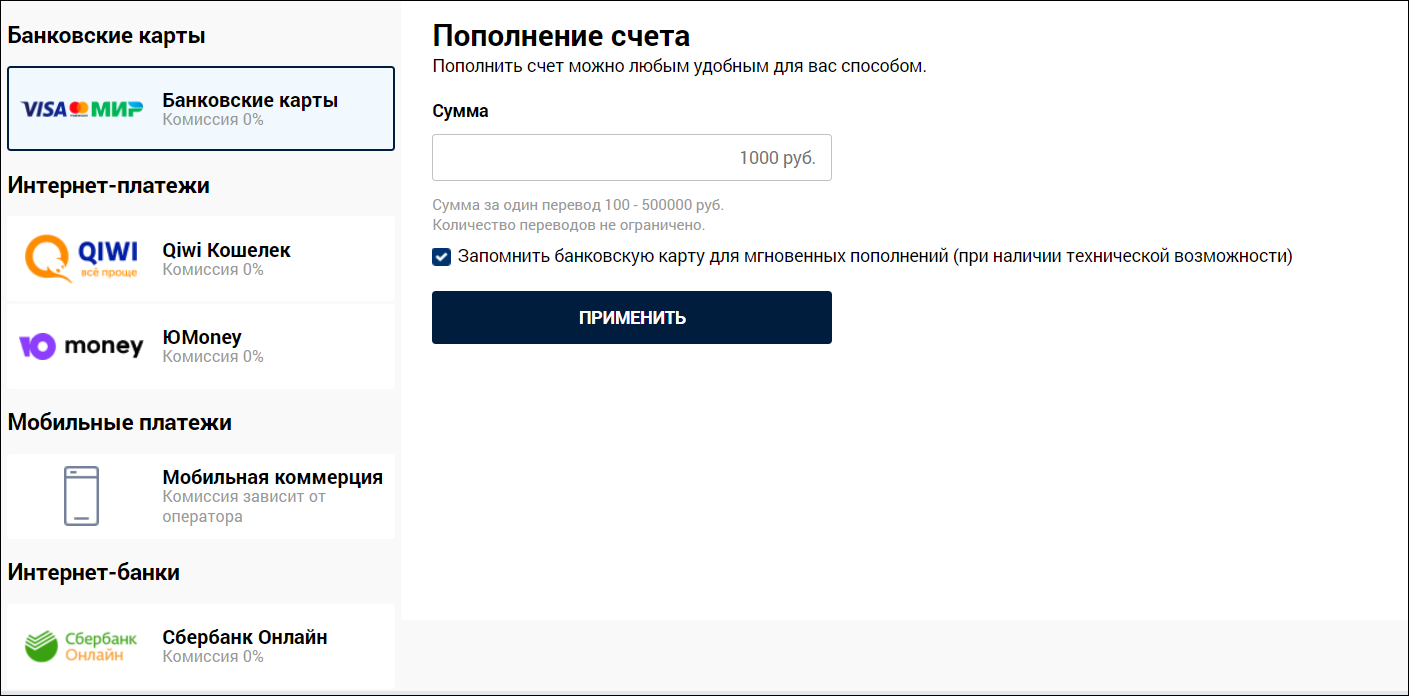
Task: Click the Пополнение счета page title
Action: [561, 36]
